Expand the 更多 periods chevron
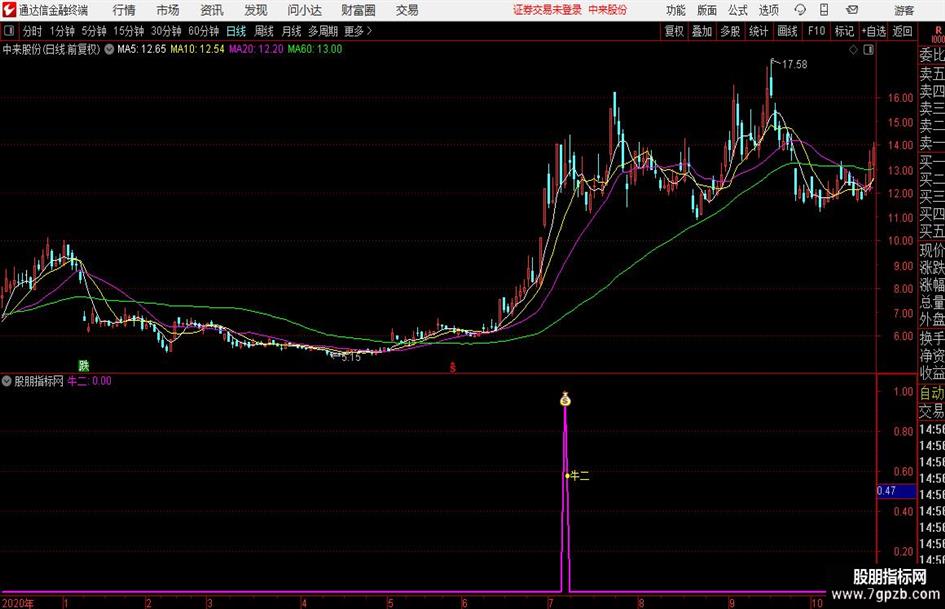 [369, 31]
